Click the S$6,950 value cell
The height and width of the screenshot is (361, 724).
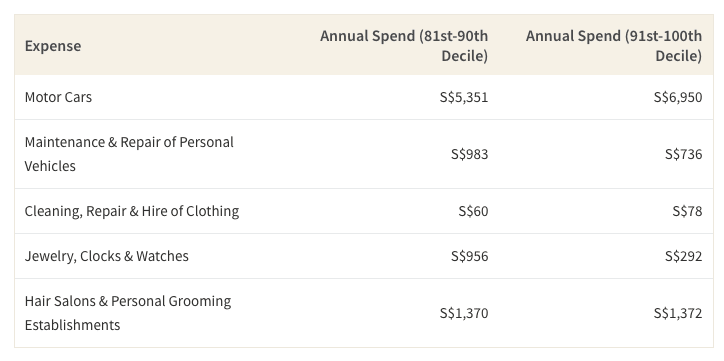click(x=678, y=97)
